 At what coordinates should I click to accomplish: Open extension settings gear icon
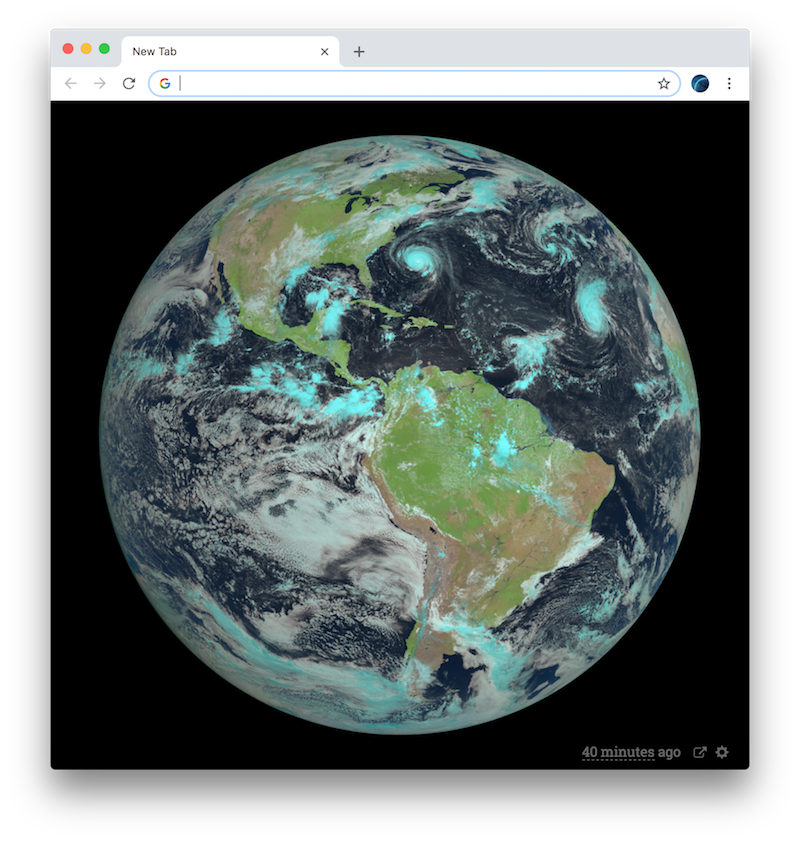722,752
